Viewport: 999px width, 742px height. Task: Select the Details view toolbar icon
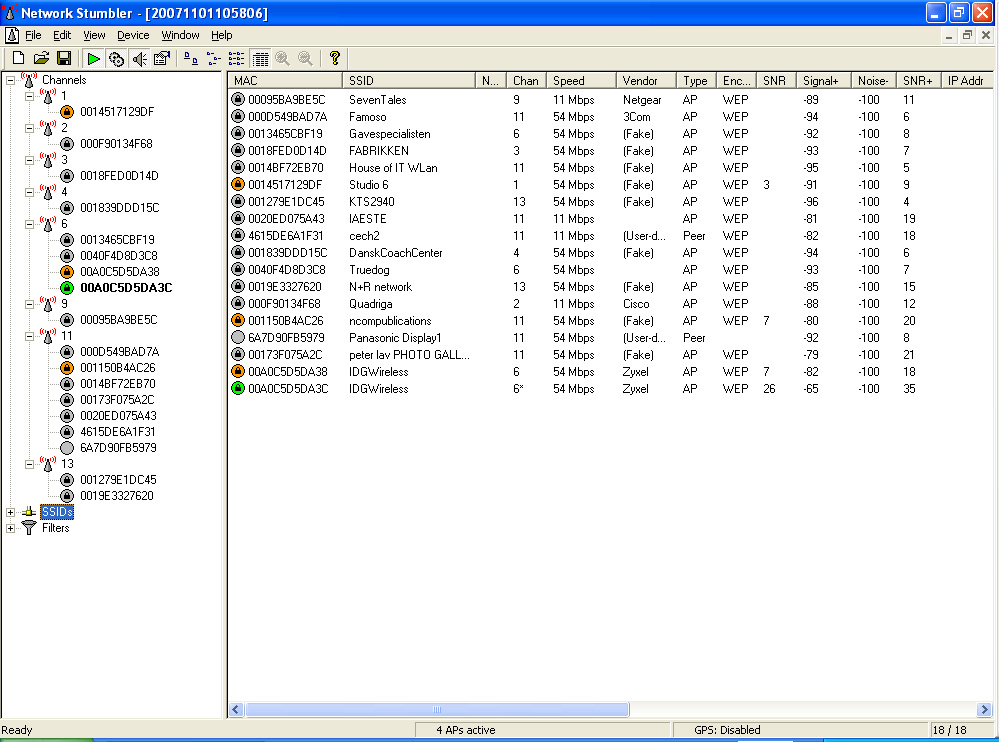click(260, 59)
